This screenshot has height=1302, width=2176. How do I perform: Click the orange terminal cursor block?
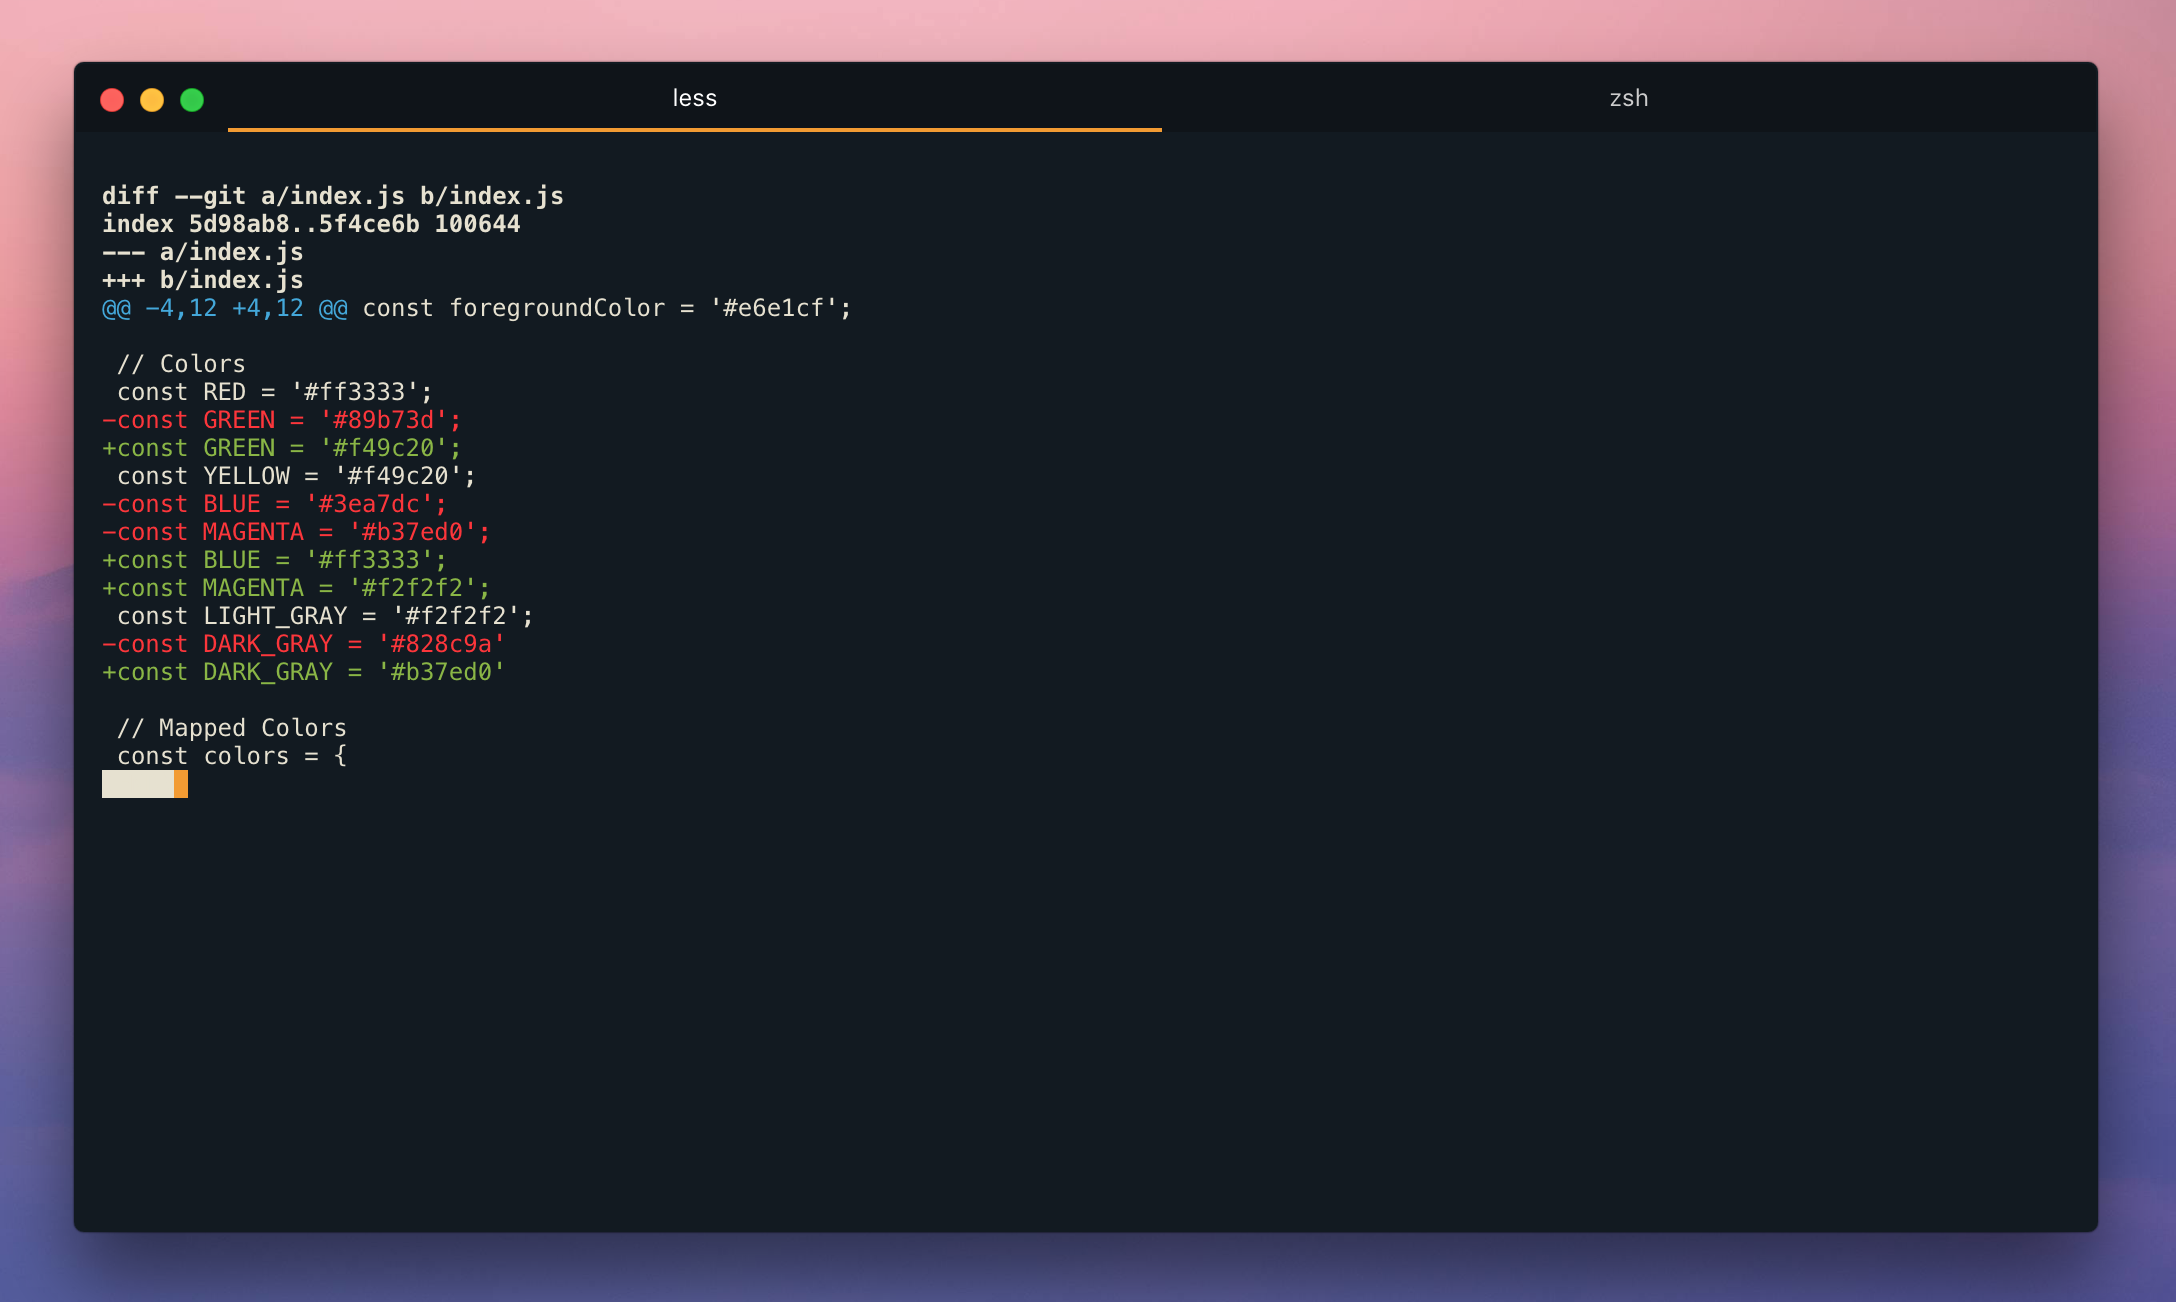[181, 784]
